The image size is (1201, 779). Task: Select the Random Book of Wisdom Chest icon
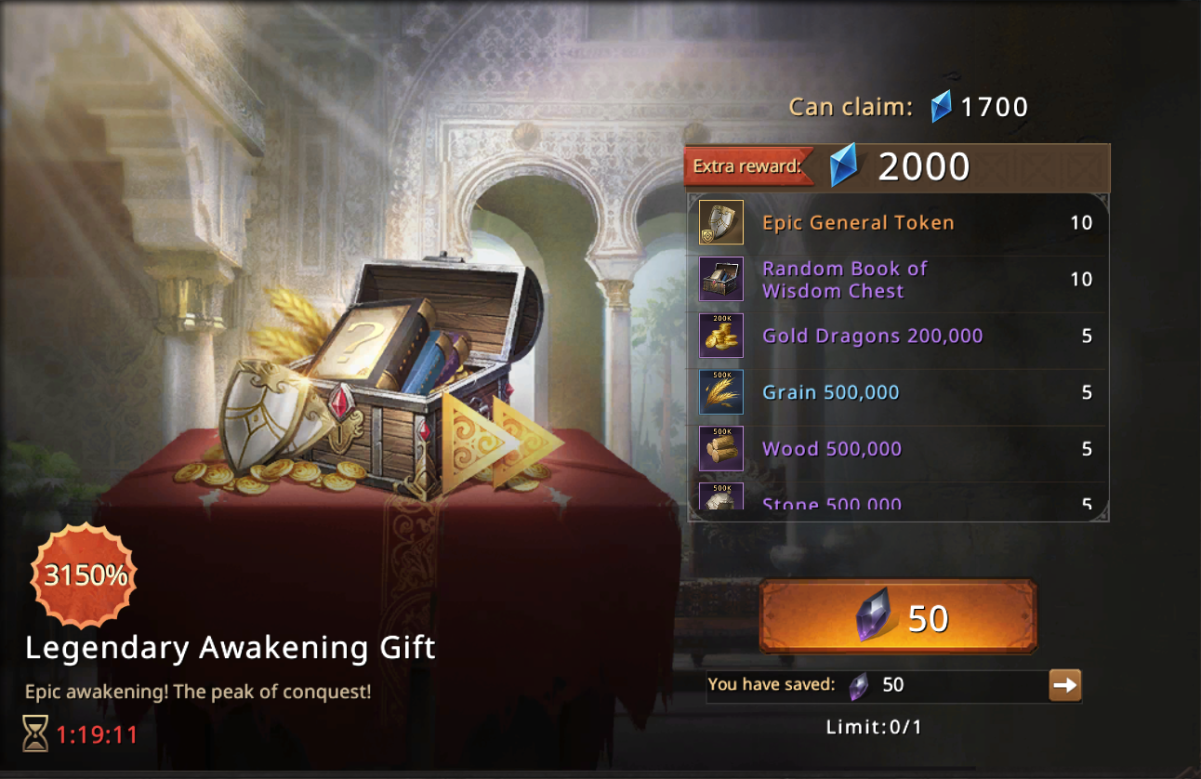click(x=721, y=279)
